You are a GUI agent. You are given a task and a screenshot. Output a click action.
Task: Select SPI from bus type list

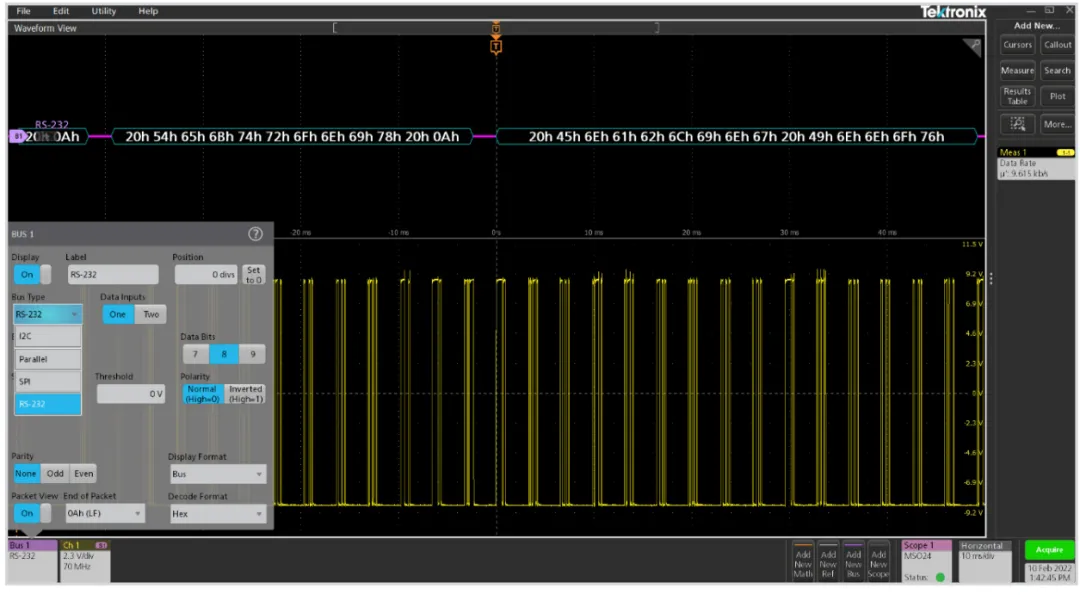47,381
